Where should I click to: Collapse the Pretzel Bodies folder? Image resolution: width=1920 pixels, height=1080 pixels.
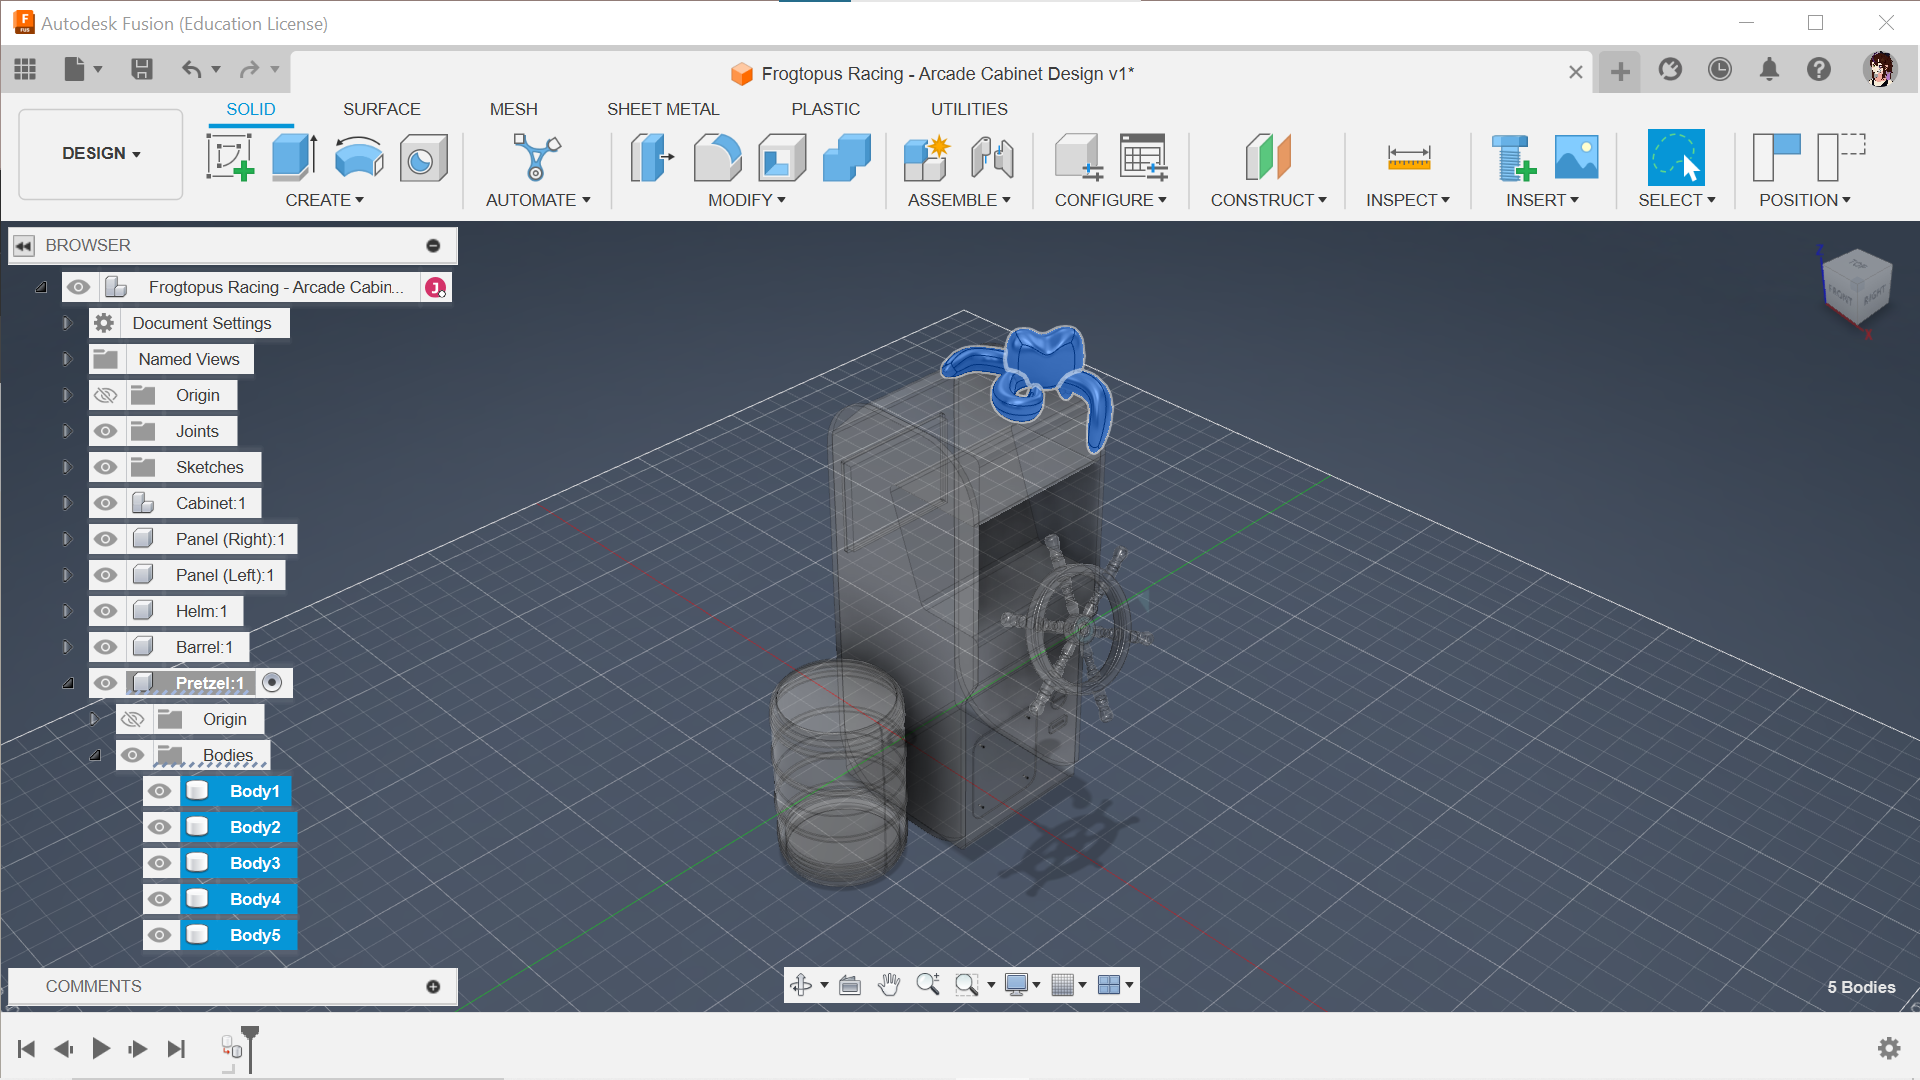point(95,755)
